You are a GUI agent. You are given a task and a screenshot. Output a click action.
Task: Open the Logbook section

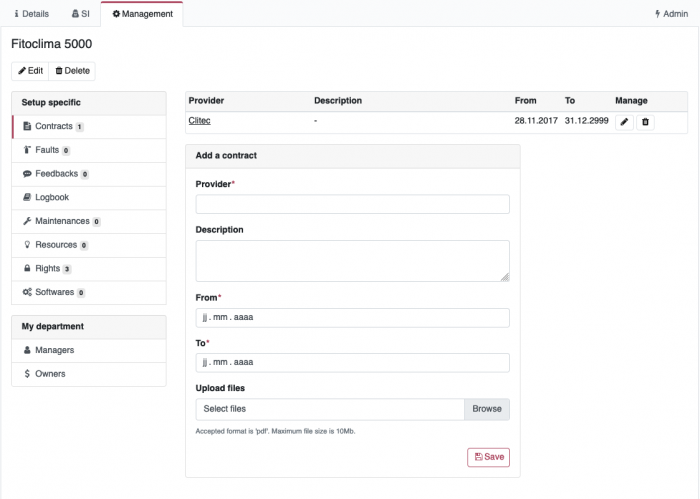51,197
